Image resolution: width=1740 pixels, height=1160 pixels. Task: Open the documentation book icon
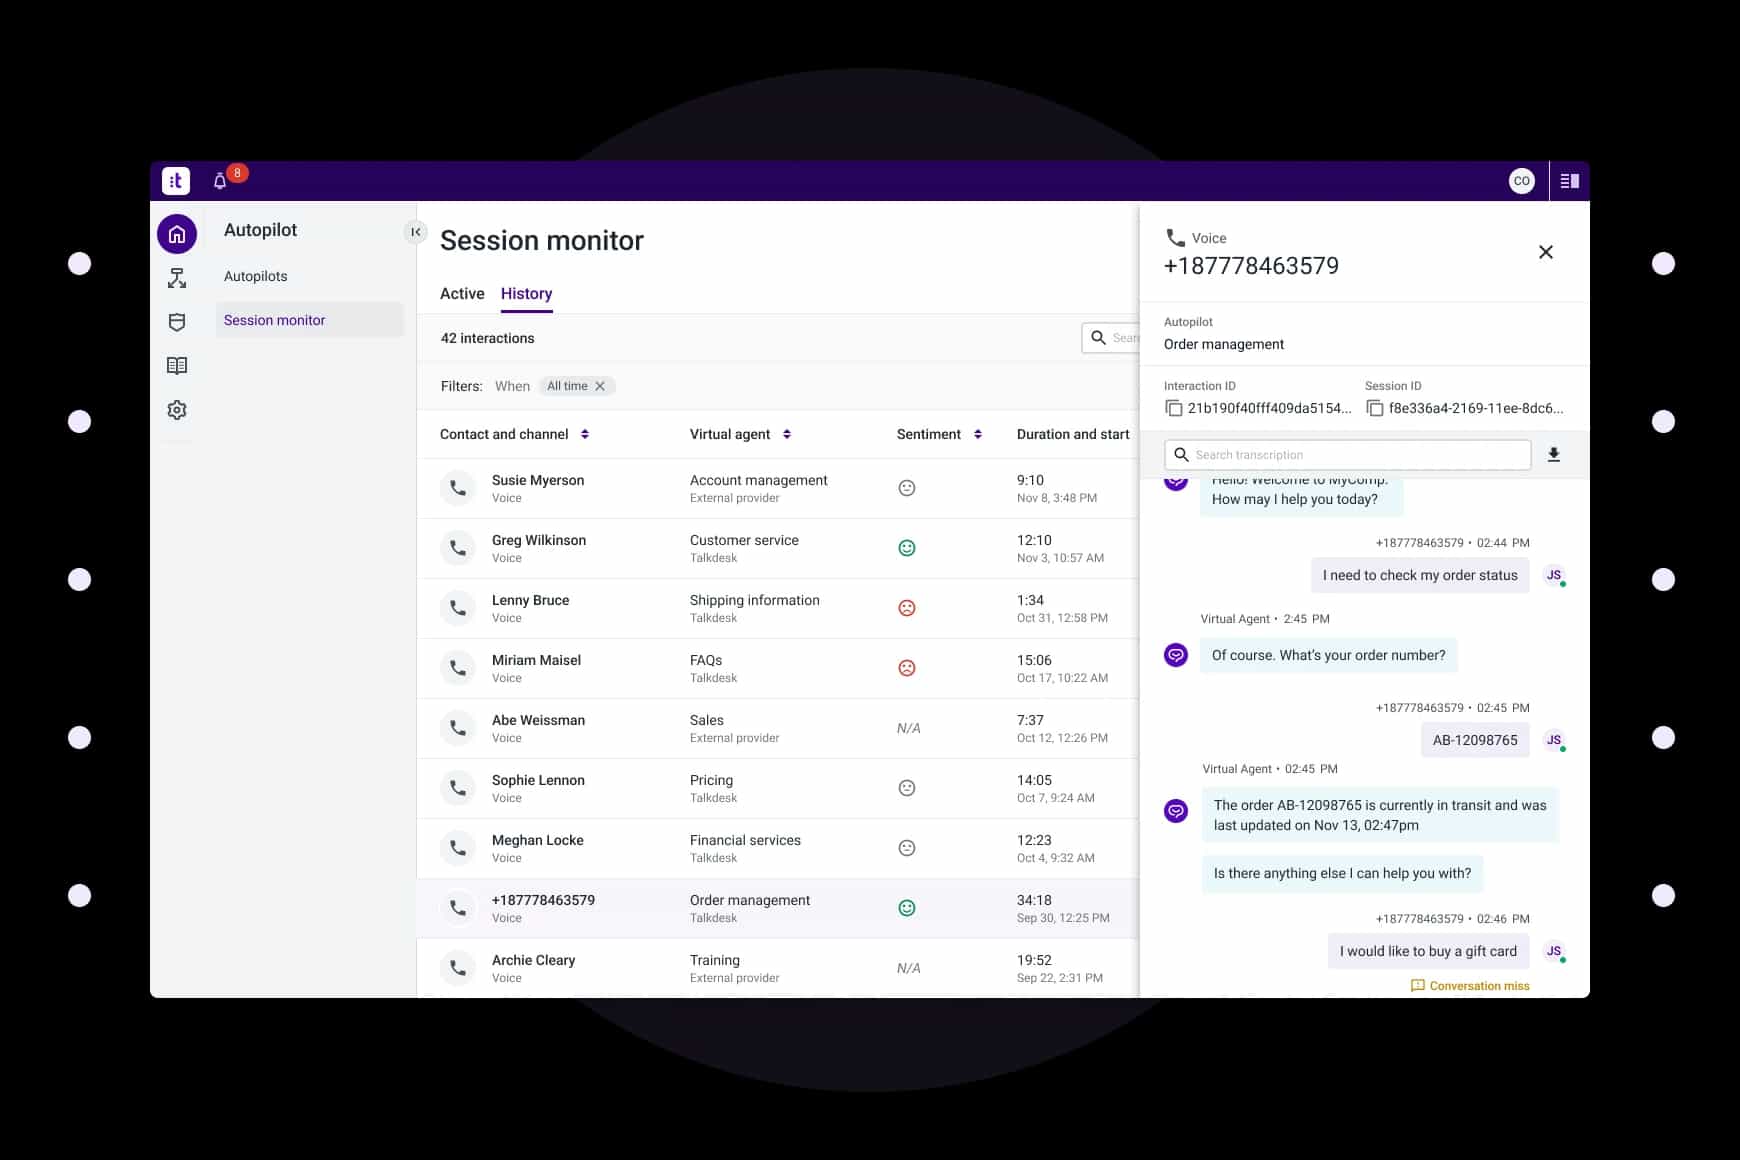[x=177, y=366]
